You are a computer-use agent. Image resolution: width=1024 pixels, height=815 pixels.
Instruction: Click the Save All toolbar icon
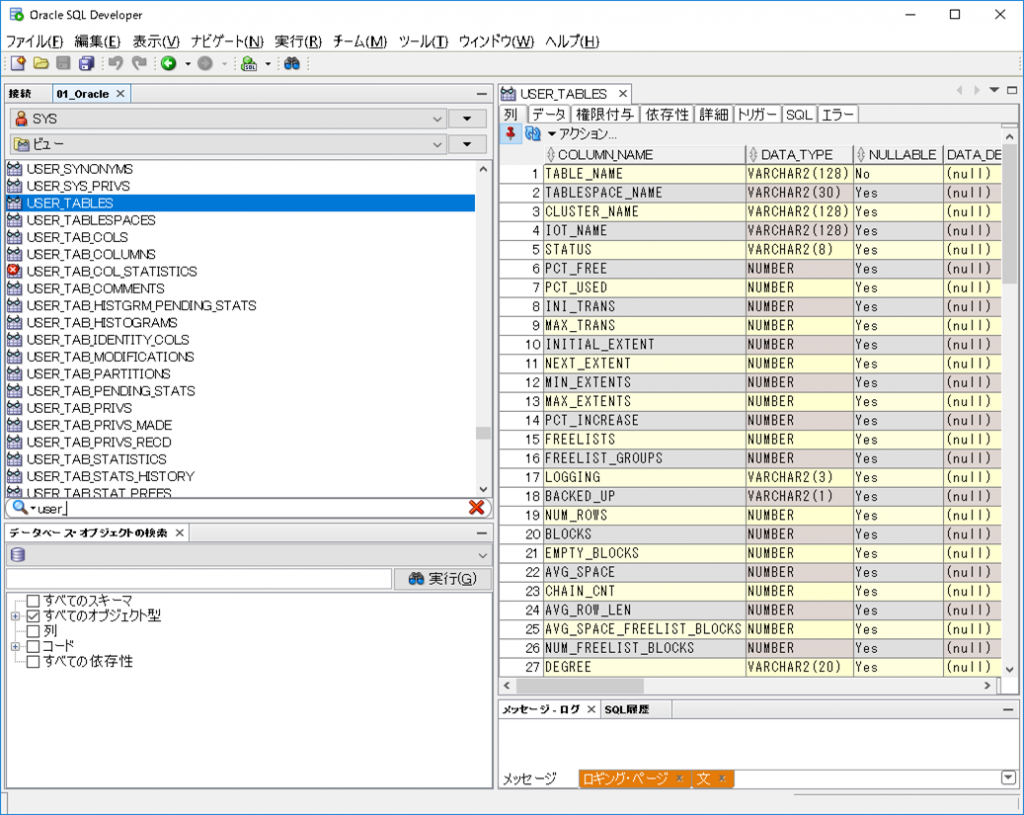point(86,63)
